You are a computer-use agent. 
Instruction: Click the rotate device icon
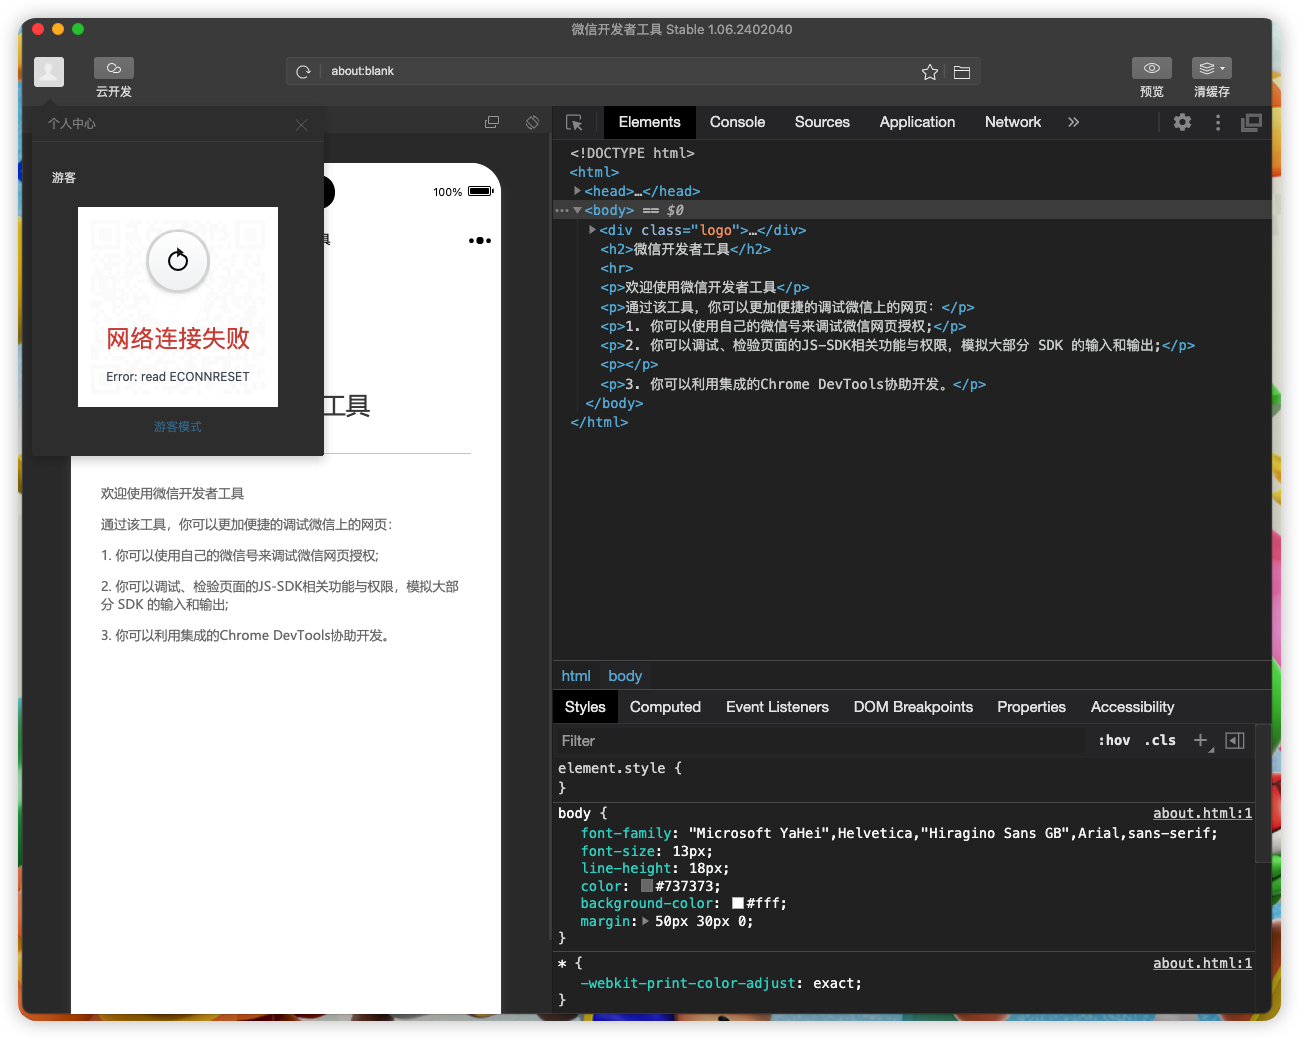coord(532,122)
